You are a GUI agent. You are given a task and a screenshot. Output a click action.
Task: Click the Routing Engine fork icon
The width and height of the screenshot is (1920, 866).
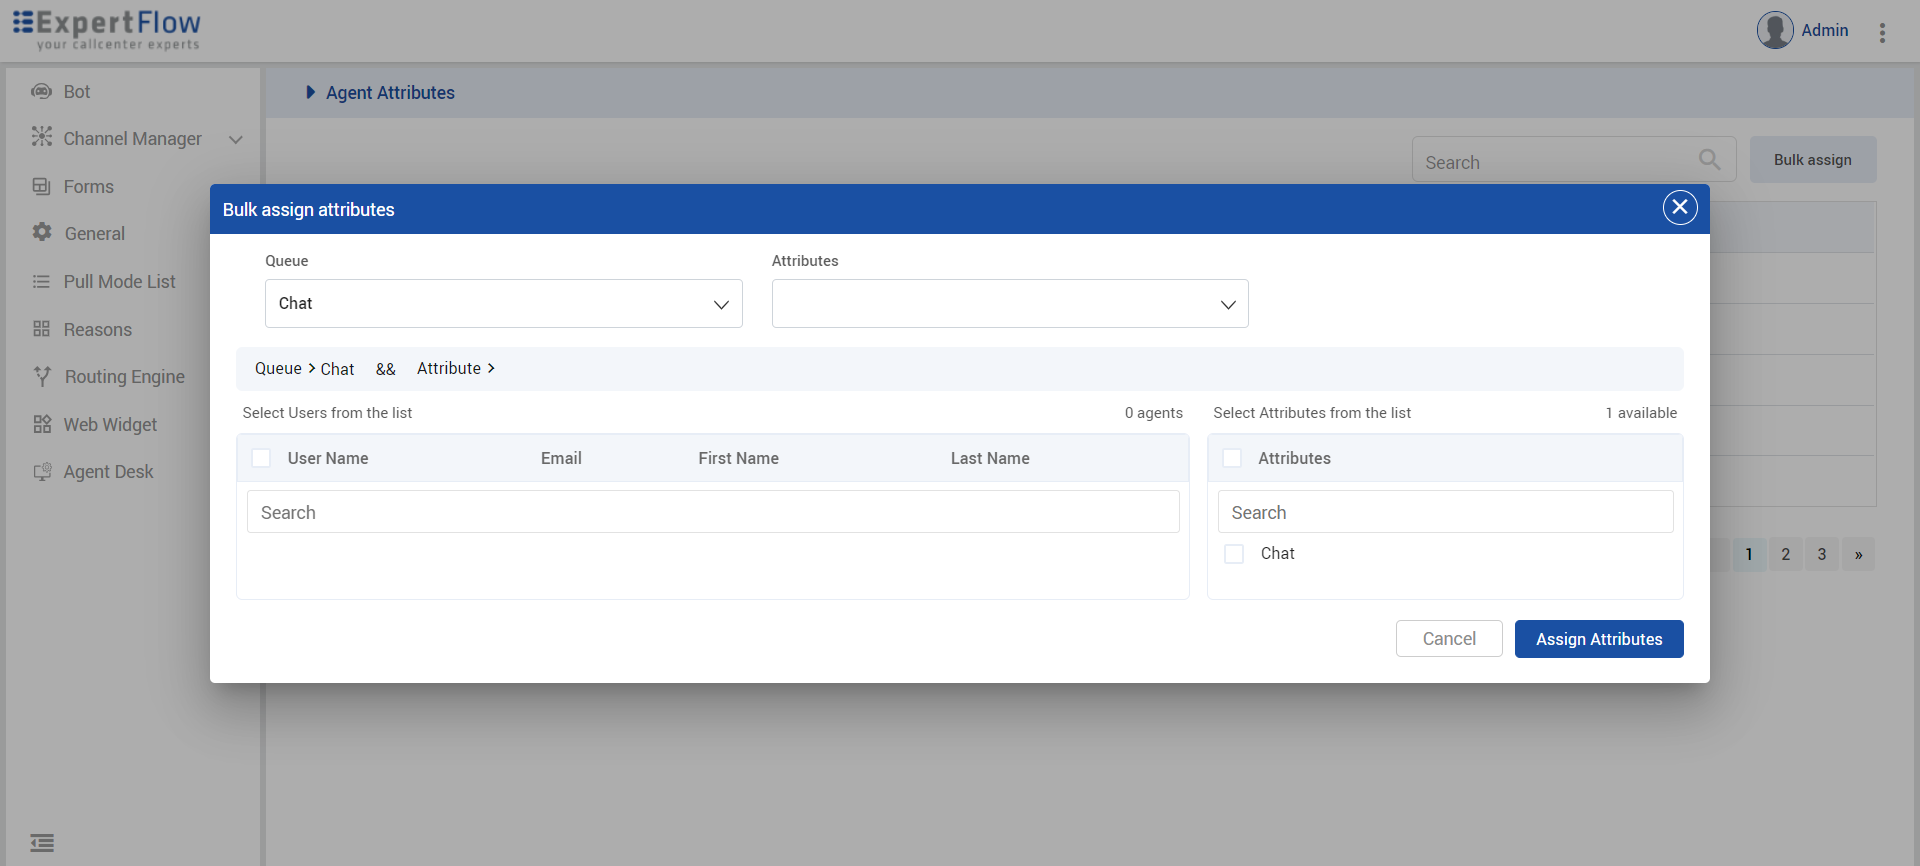[42, 376]
